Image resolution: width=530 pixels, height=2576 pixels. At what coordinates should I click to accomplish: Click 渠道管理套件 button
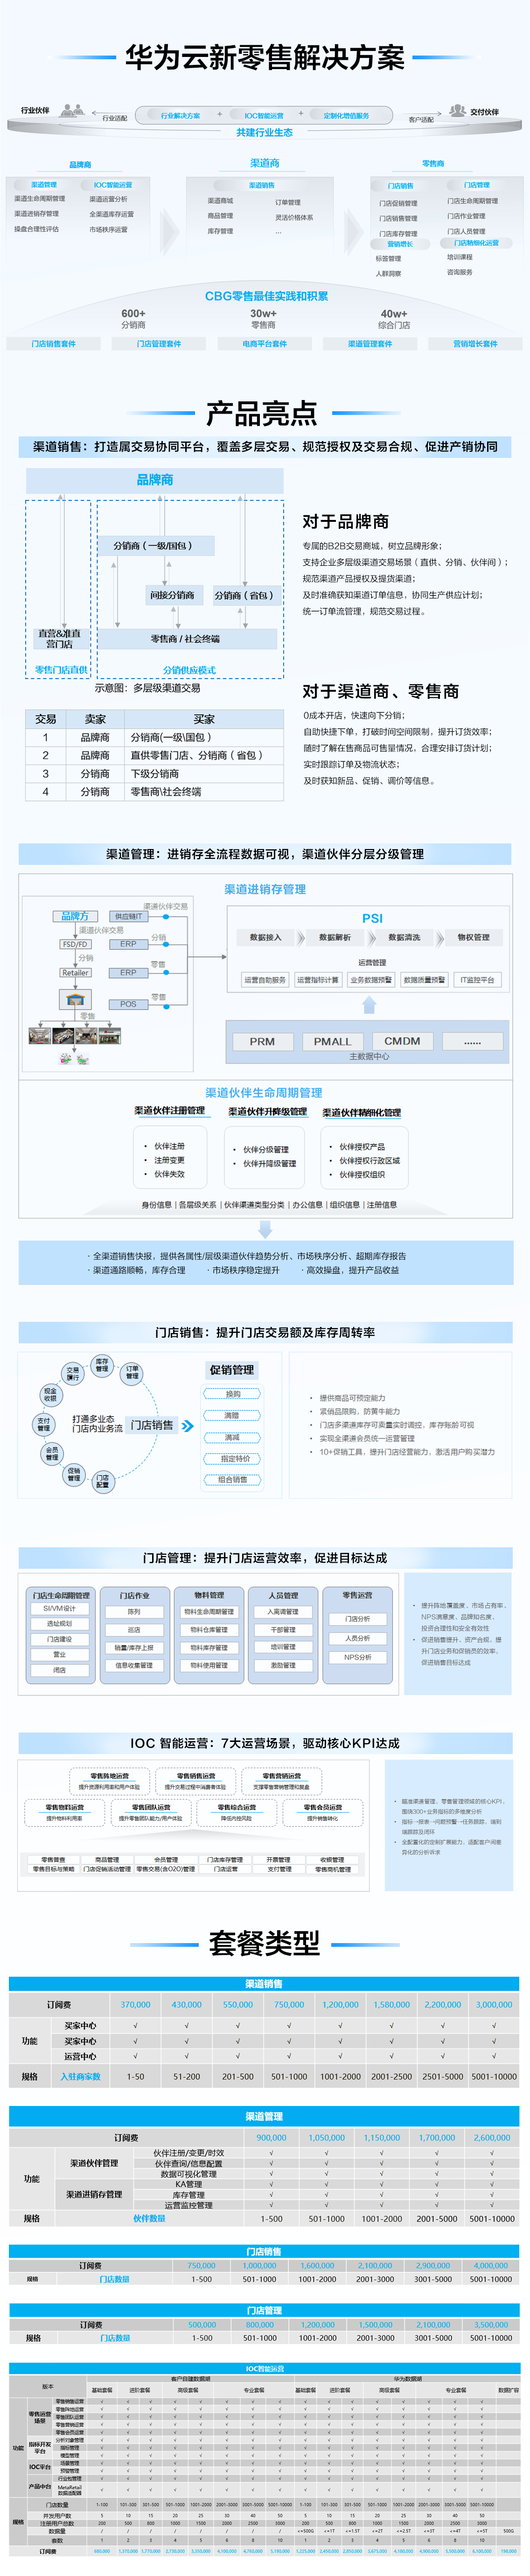370,344
